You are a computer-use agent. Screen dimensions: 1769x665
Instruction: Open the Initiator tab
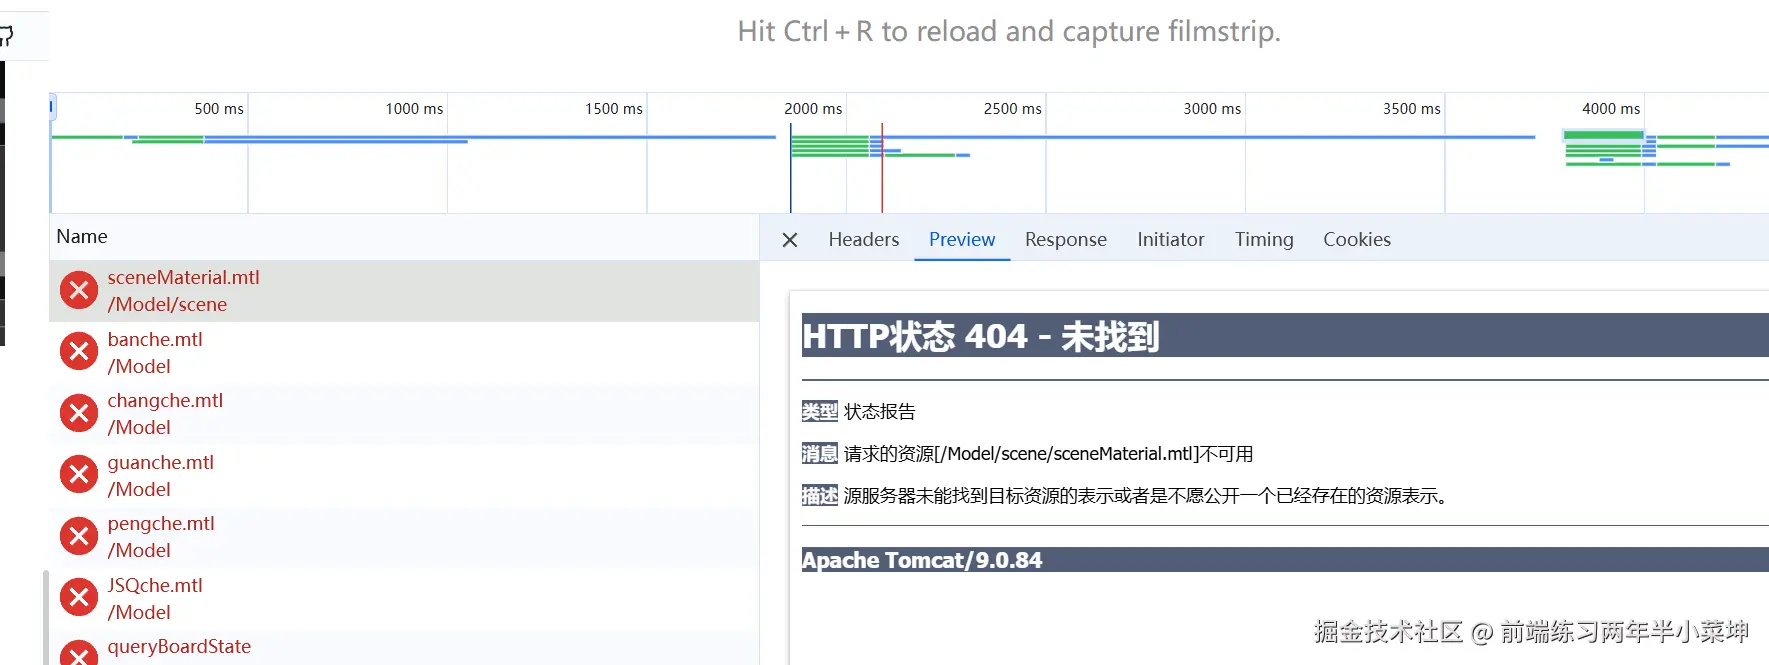click(1170, 240)
